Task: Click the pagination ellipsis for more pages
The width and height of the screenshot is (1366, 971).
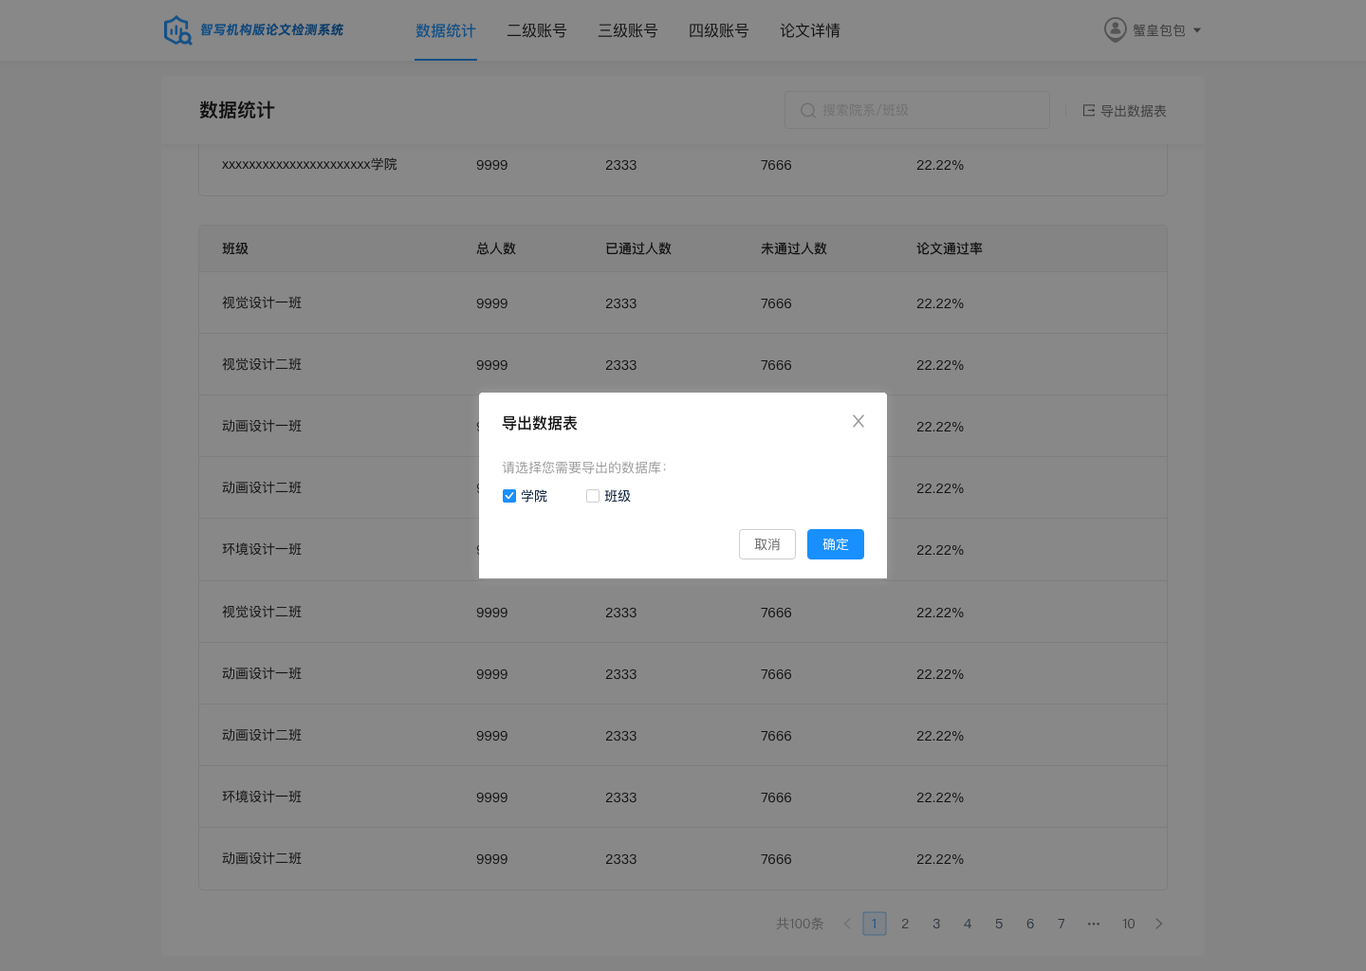Action: [x=1094, y=924]
